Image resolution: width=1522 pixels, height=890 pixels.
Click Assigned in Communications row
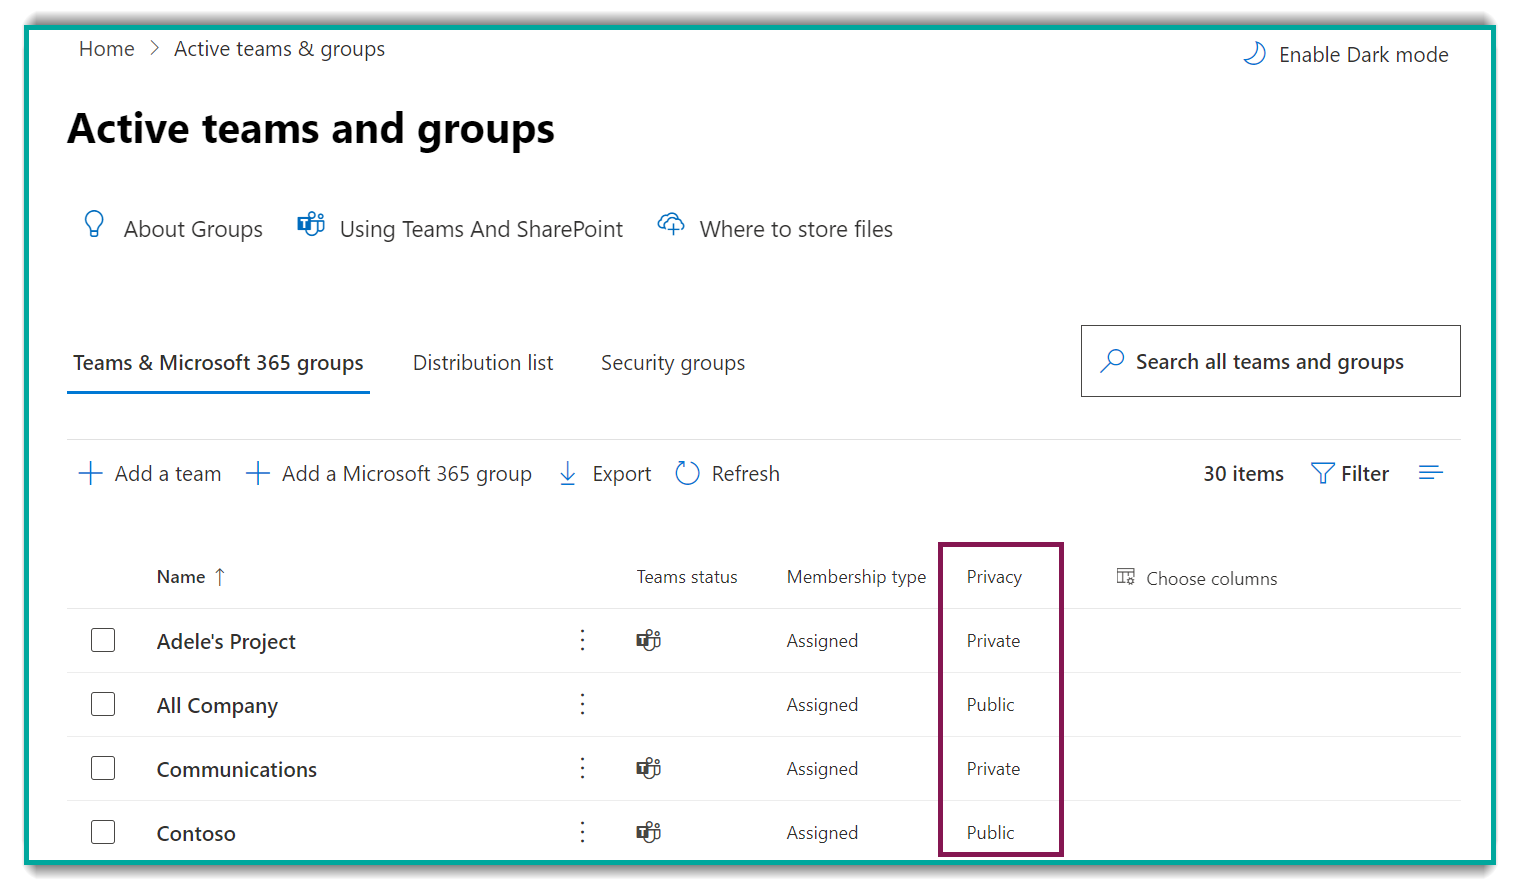822,769
